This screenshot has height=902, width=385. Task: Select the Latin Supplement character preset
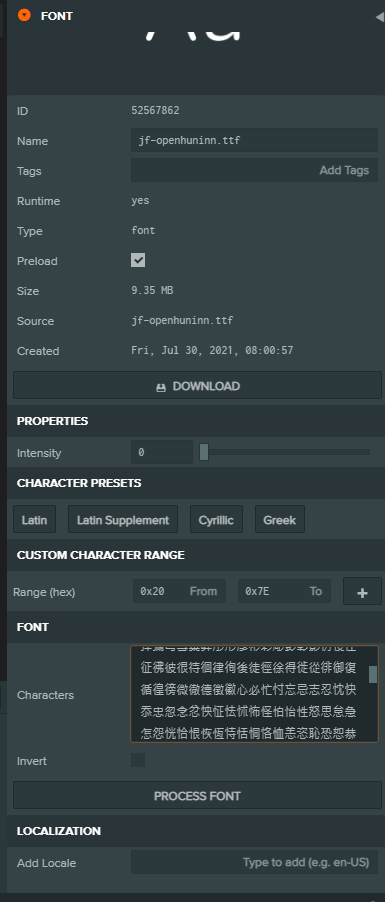123,519
